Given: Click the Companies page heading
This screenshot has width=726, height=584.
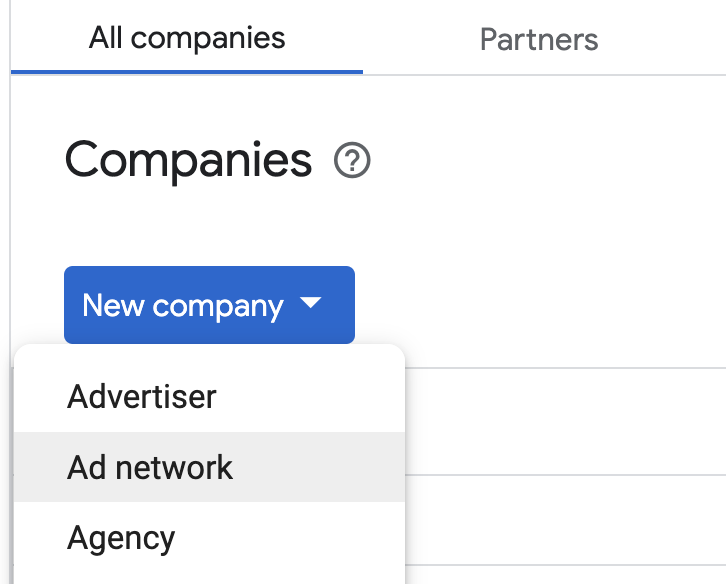Looking at the screenshot, I should [189, 161].
